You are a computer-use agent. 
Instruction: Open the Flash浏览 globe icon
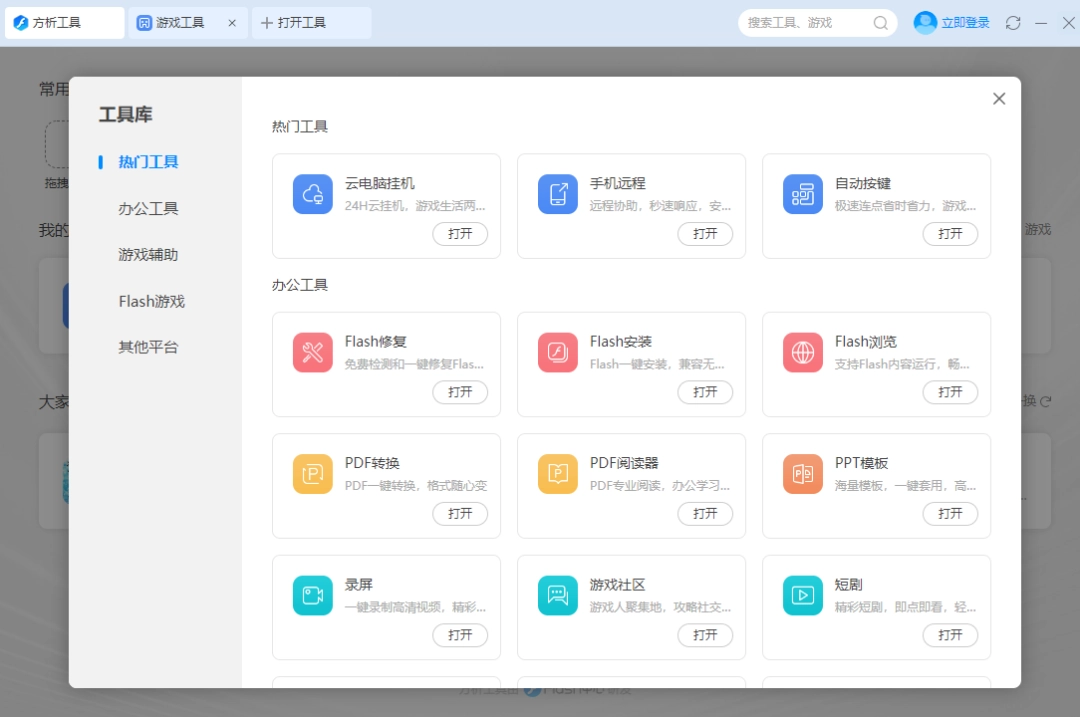[802, 352]
